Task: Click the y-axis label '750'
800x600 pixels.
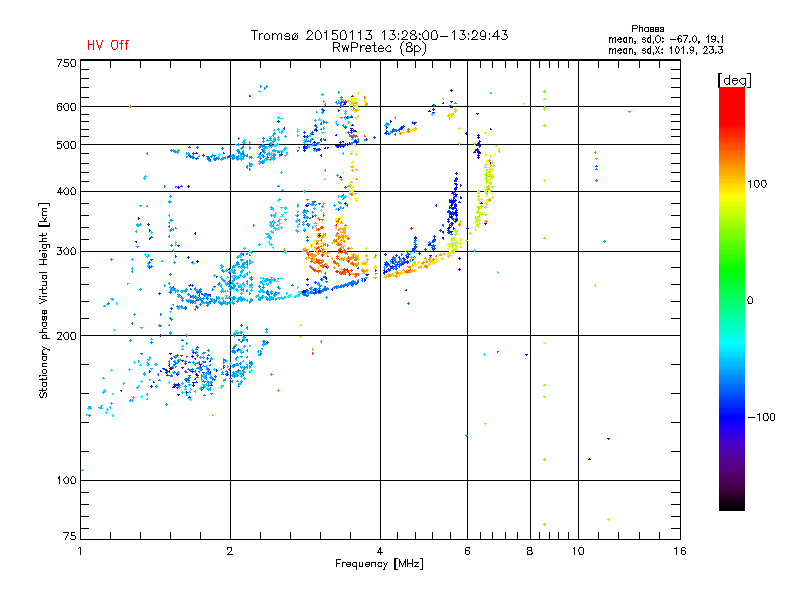Action: [66, 63]
